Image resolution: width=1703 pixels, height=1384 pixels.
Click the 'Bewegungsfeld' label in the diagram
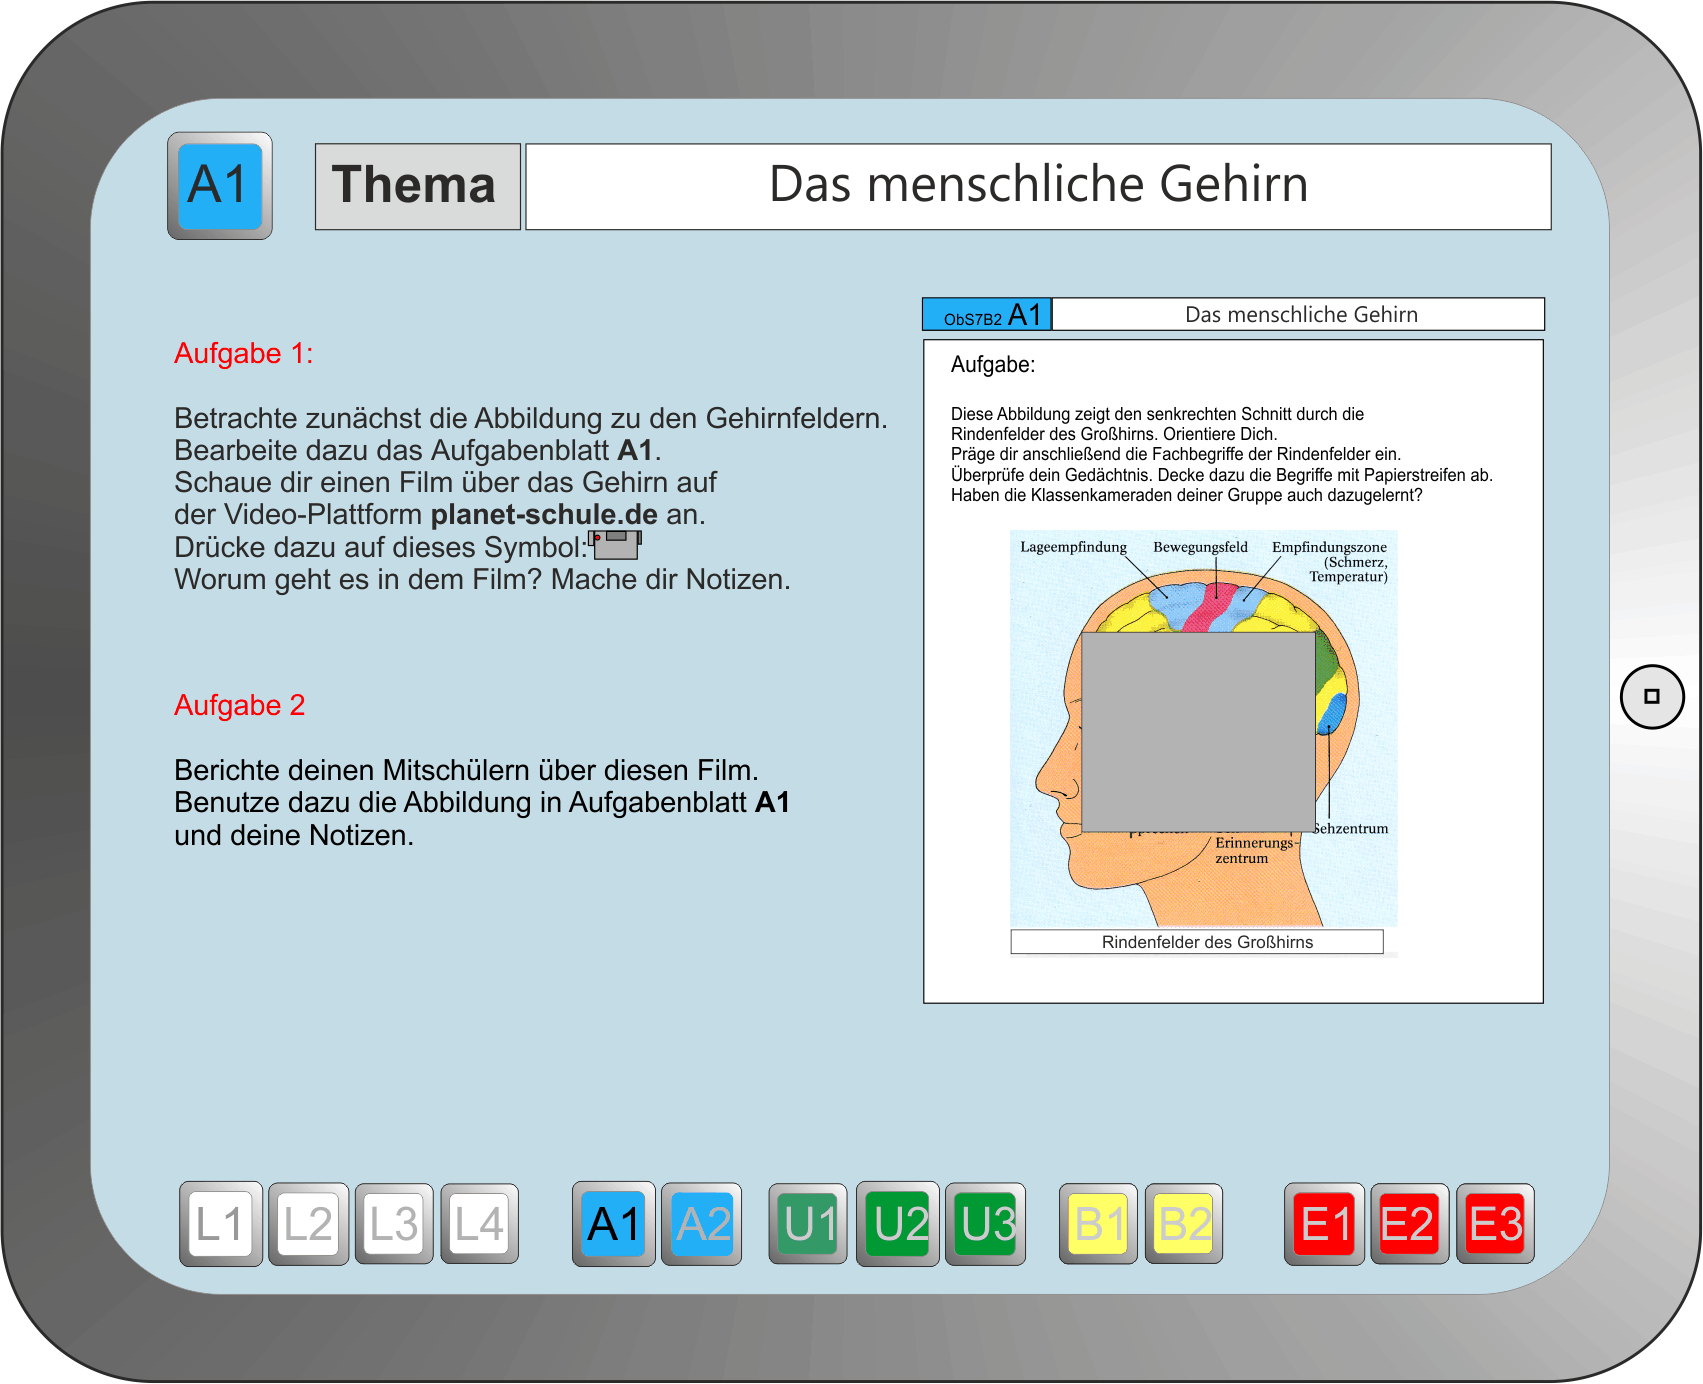pyautogui.click(x=1200, y=547)
